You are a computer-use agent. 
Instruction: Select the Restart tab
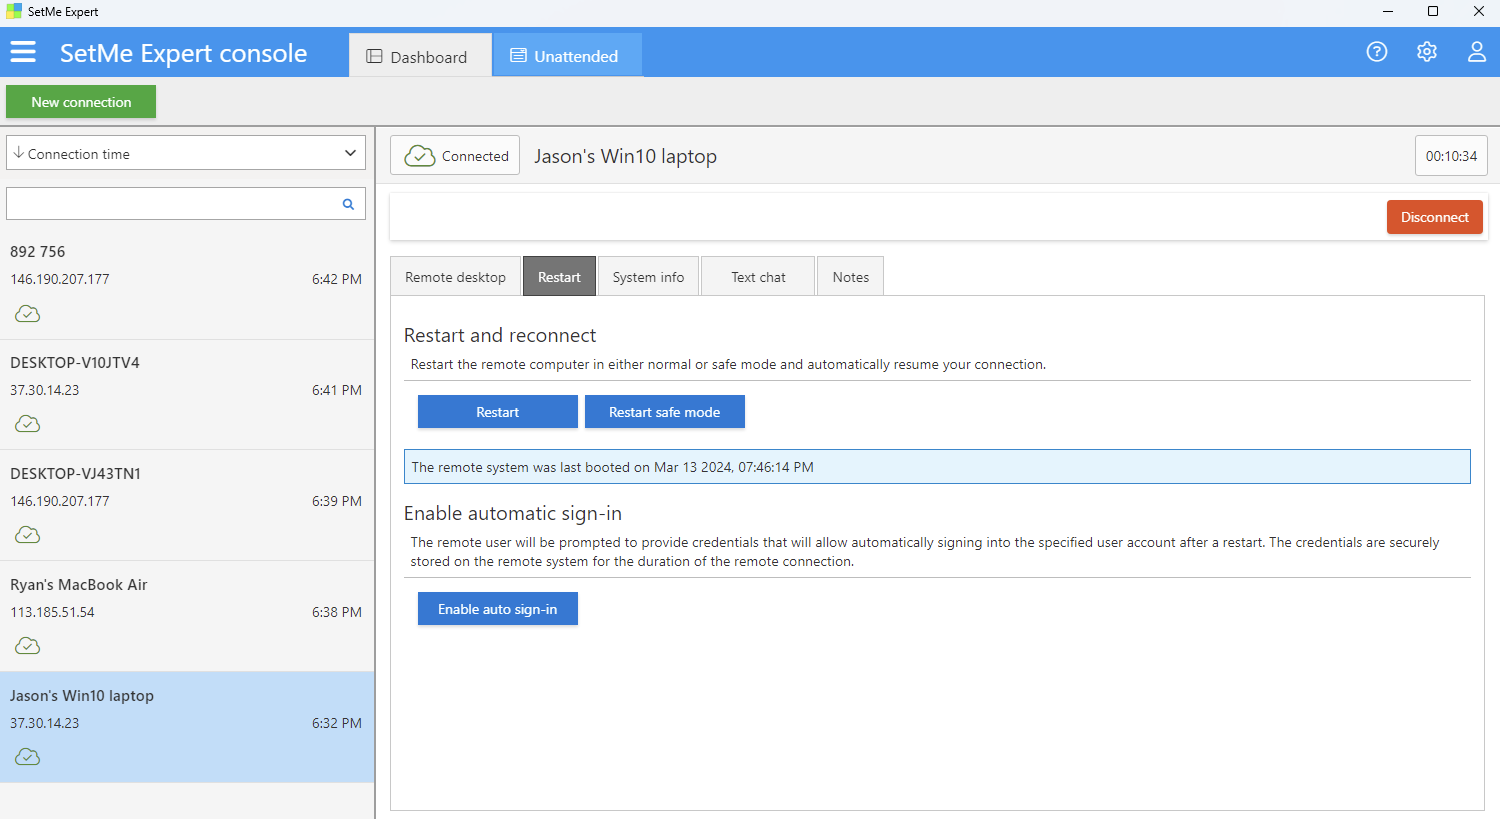tap(559, 277)
